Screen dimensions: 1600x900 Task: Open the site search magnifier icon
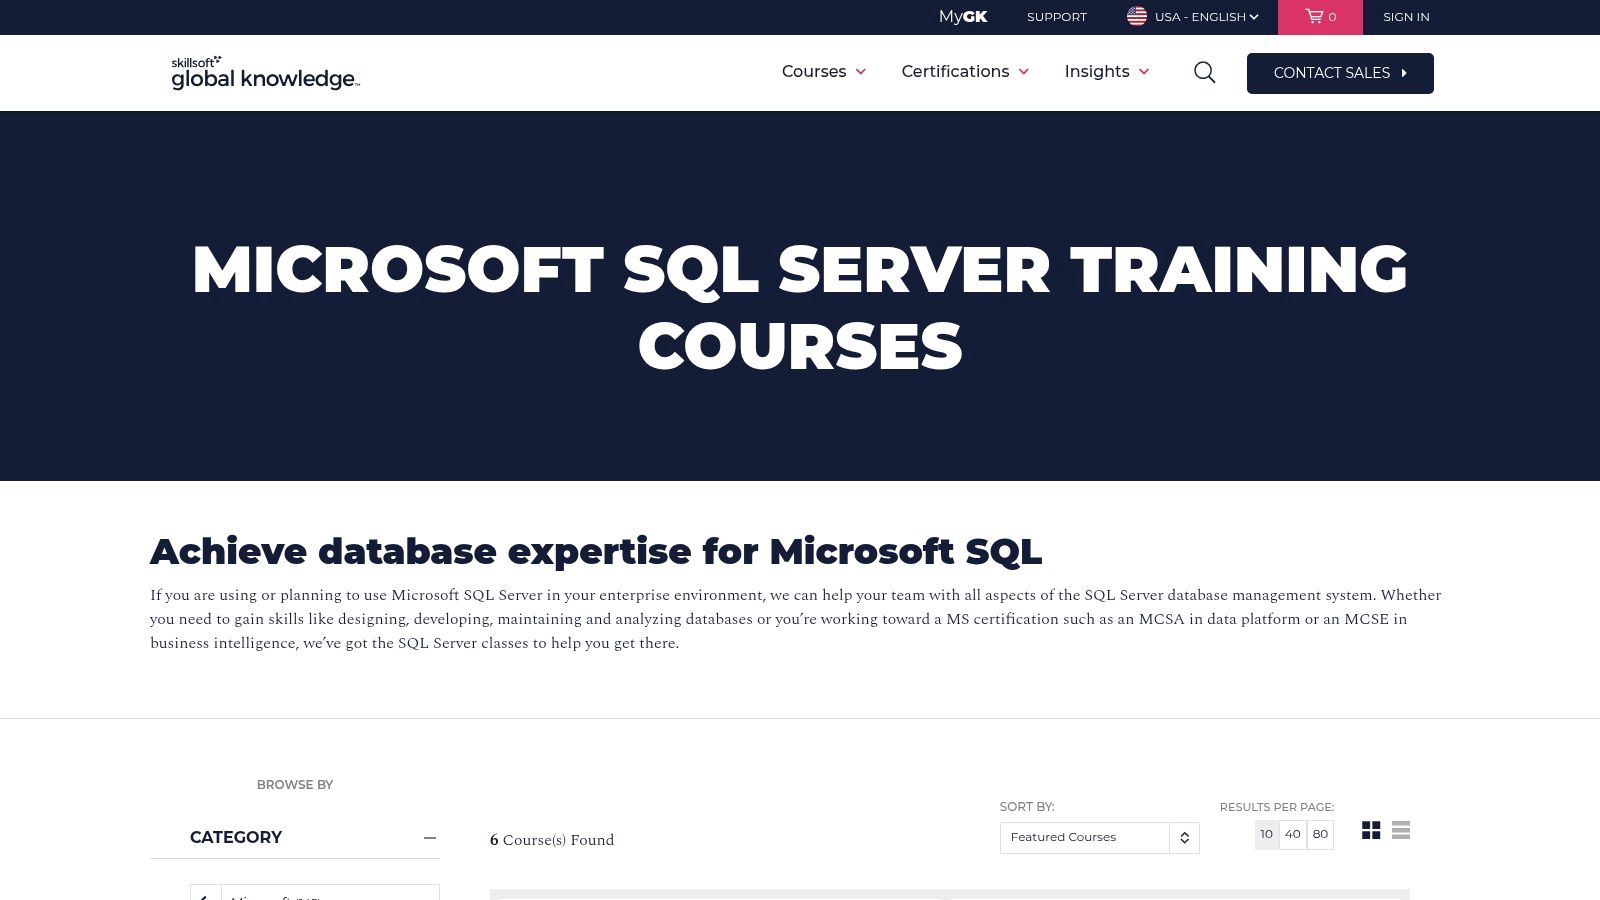pos(1205,72)
